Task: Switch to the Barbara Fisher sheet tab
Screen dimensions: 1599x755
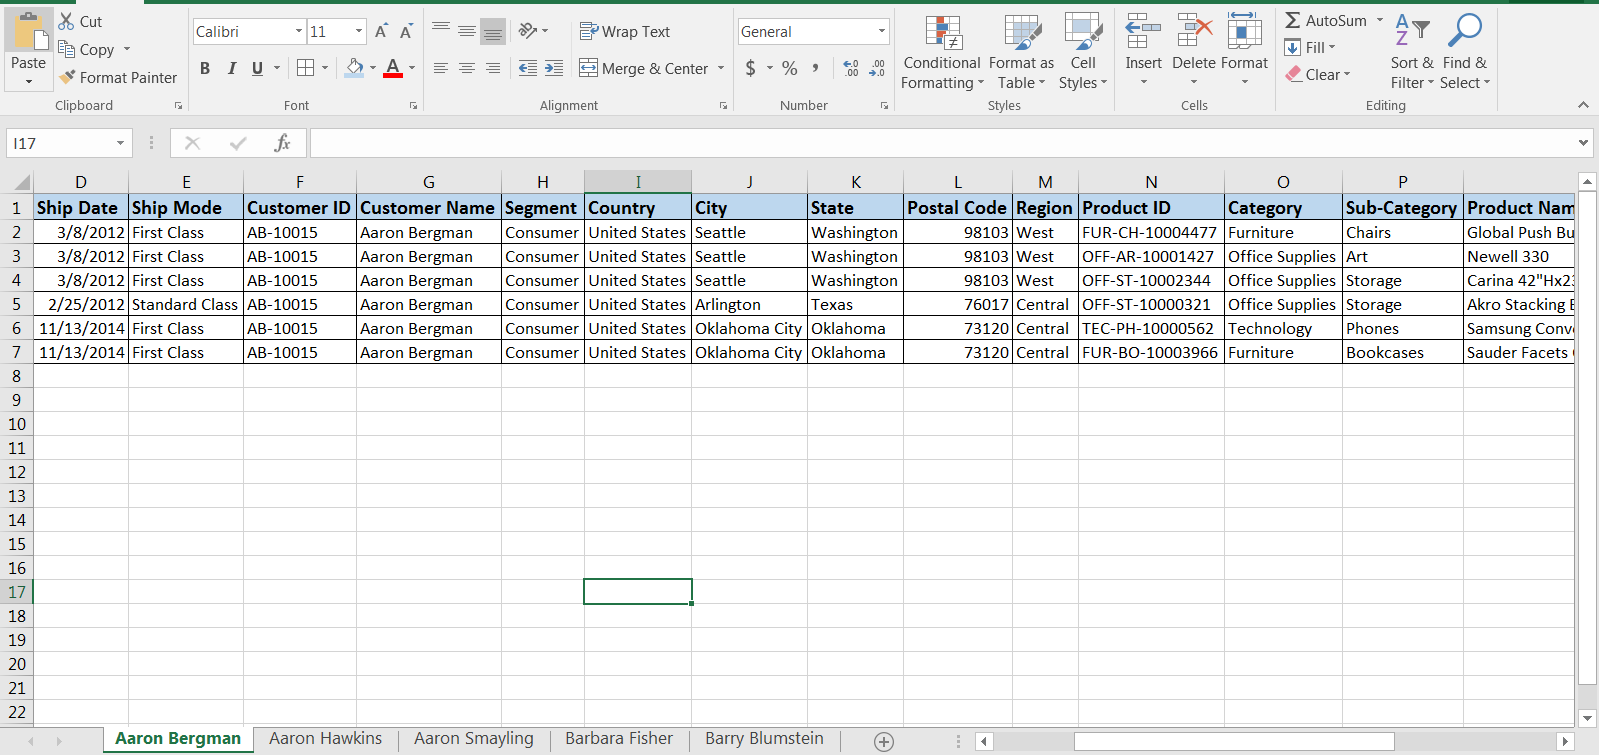Action: (619, 739)
